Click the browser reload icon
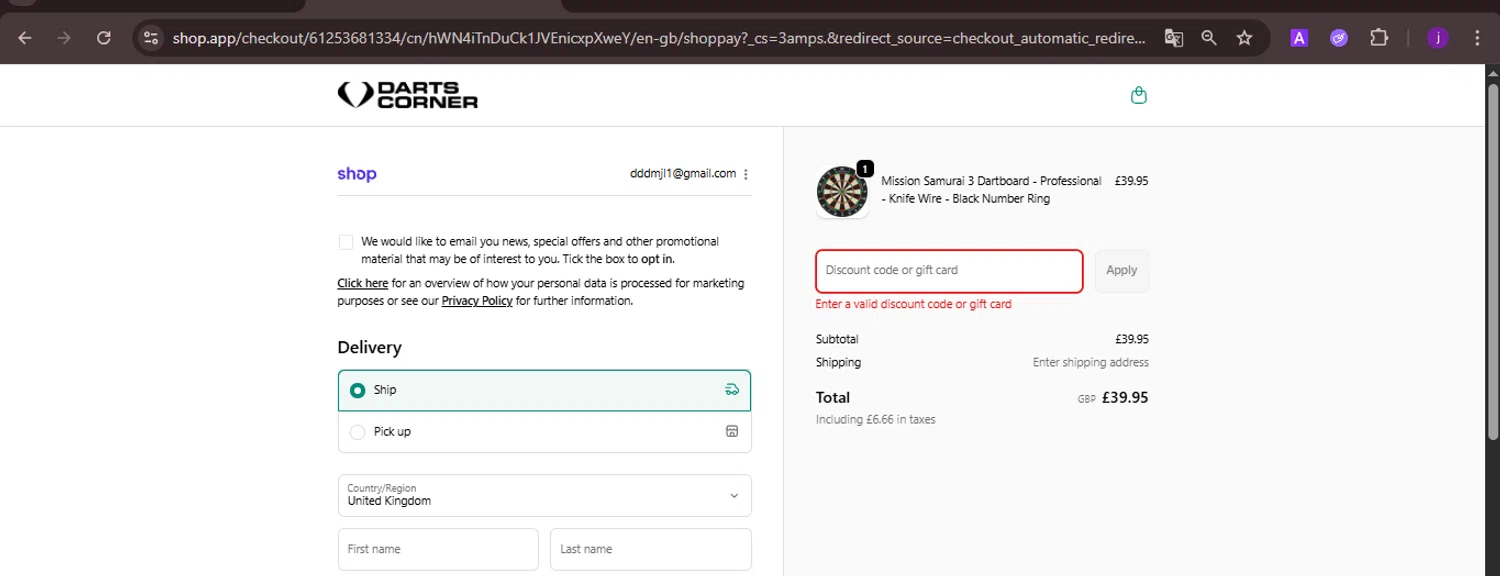Viewport: 1500px width, 576px height. pyautogui.click(x=104, y=38)
